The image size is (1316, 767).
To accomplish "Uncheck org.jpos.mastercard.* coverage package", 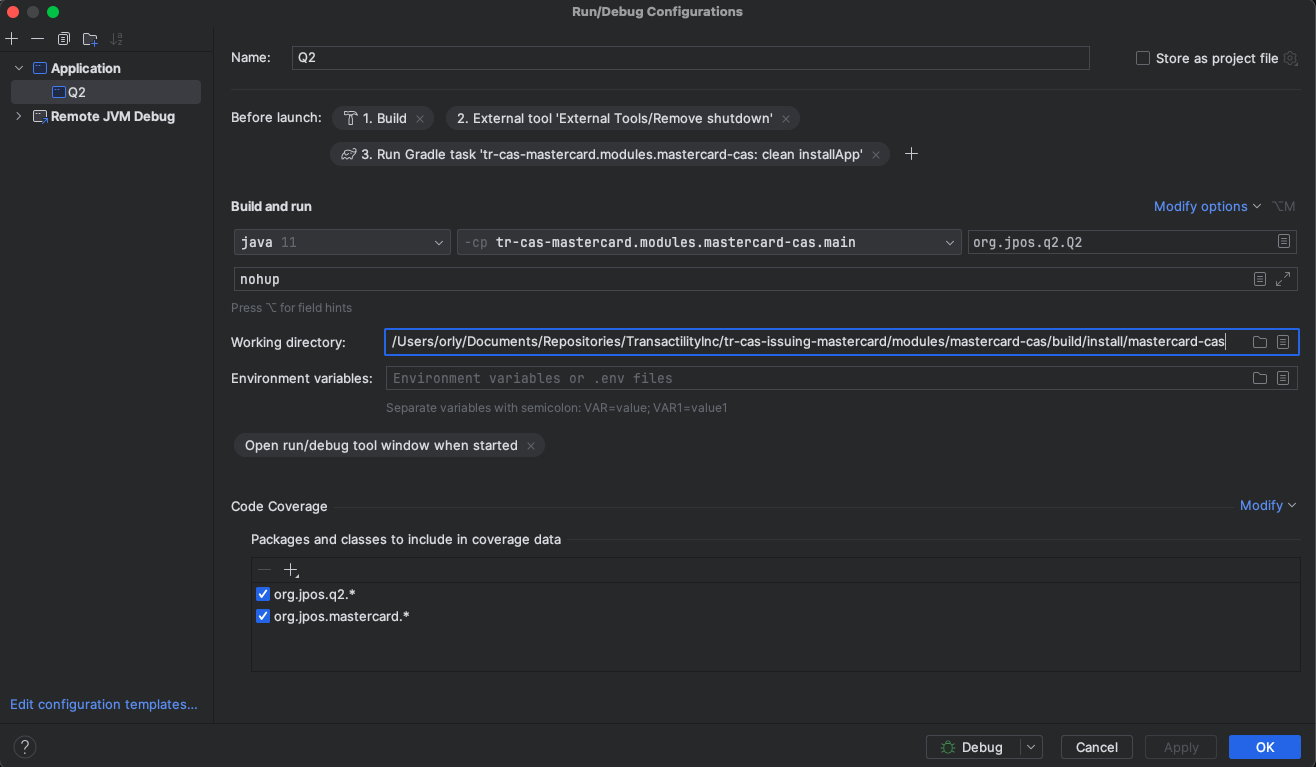I will 263,616.
